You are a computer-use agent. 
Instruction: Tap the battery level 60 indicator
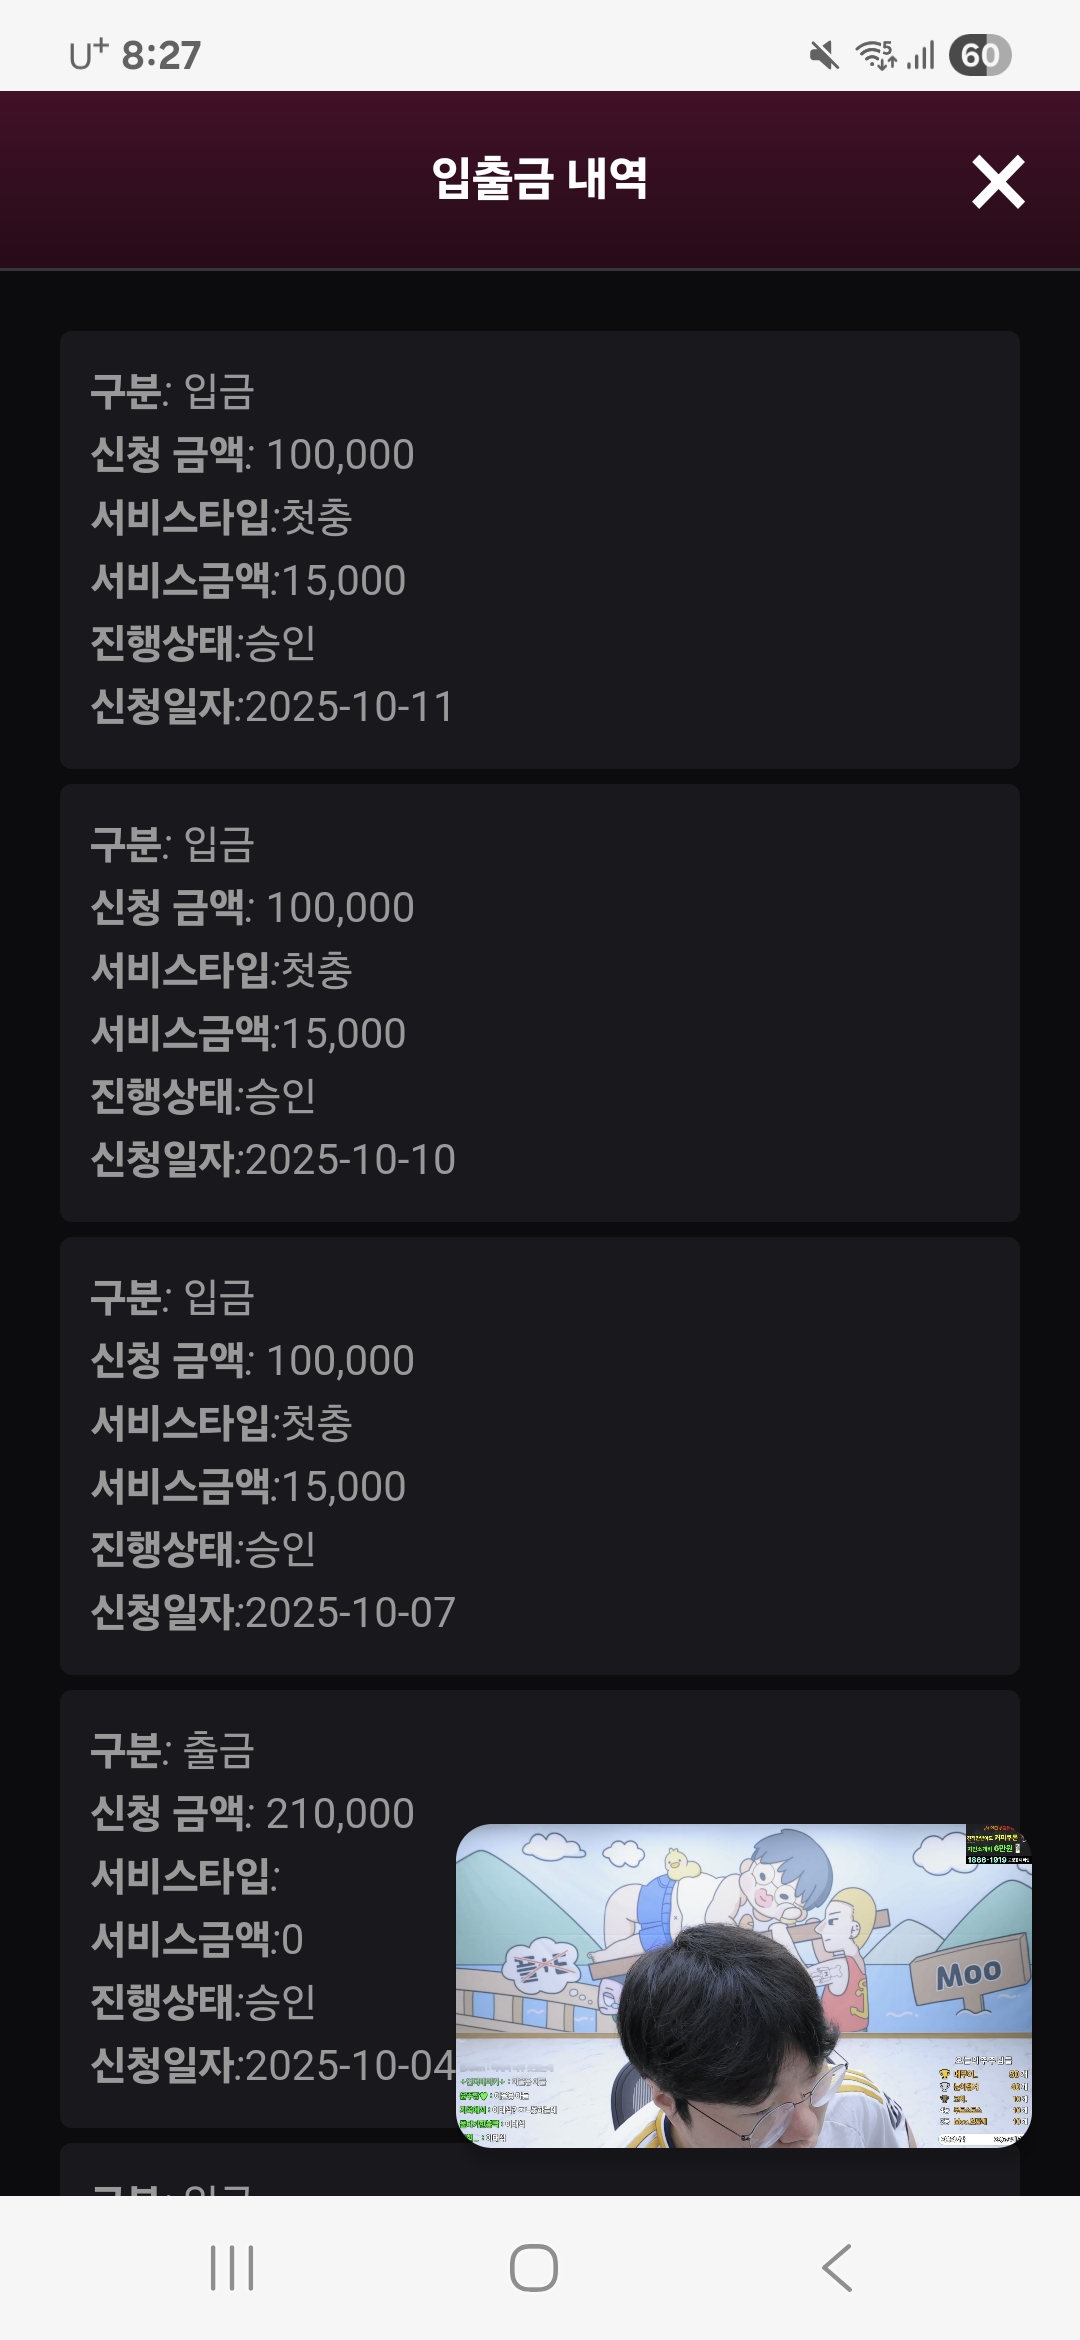point(980,56)
